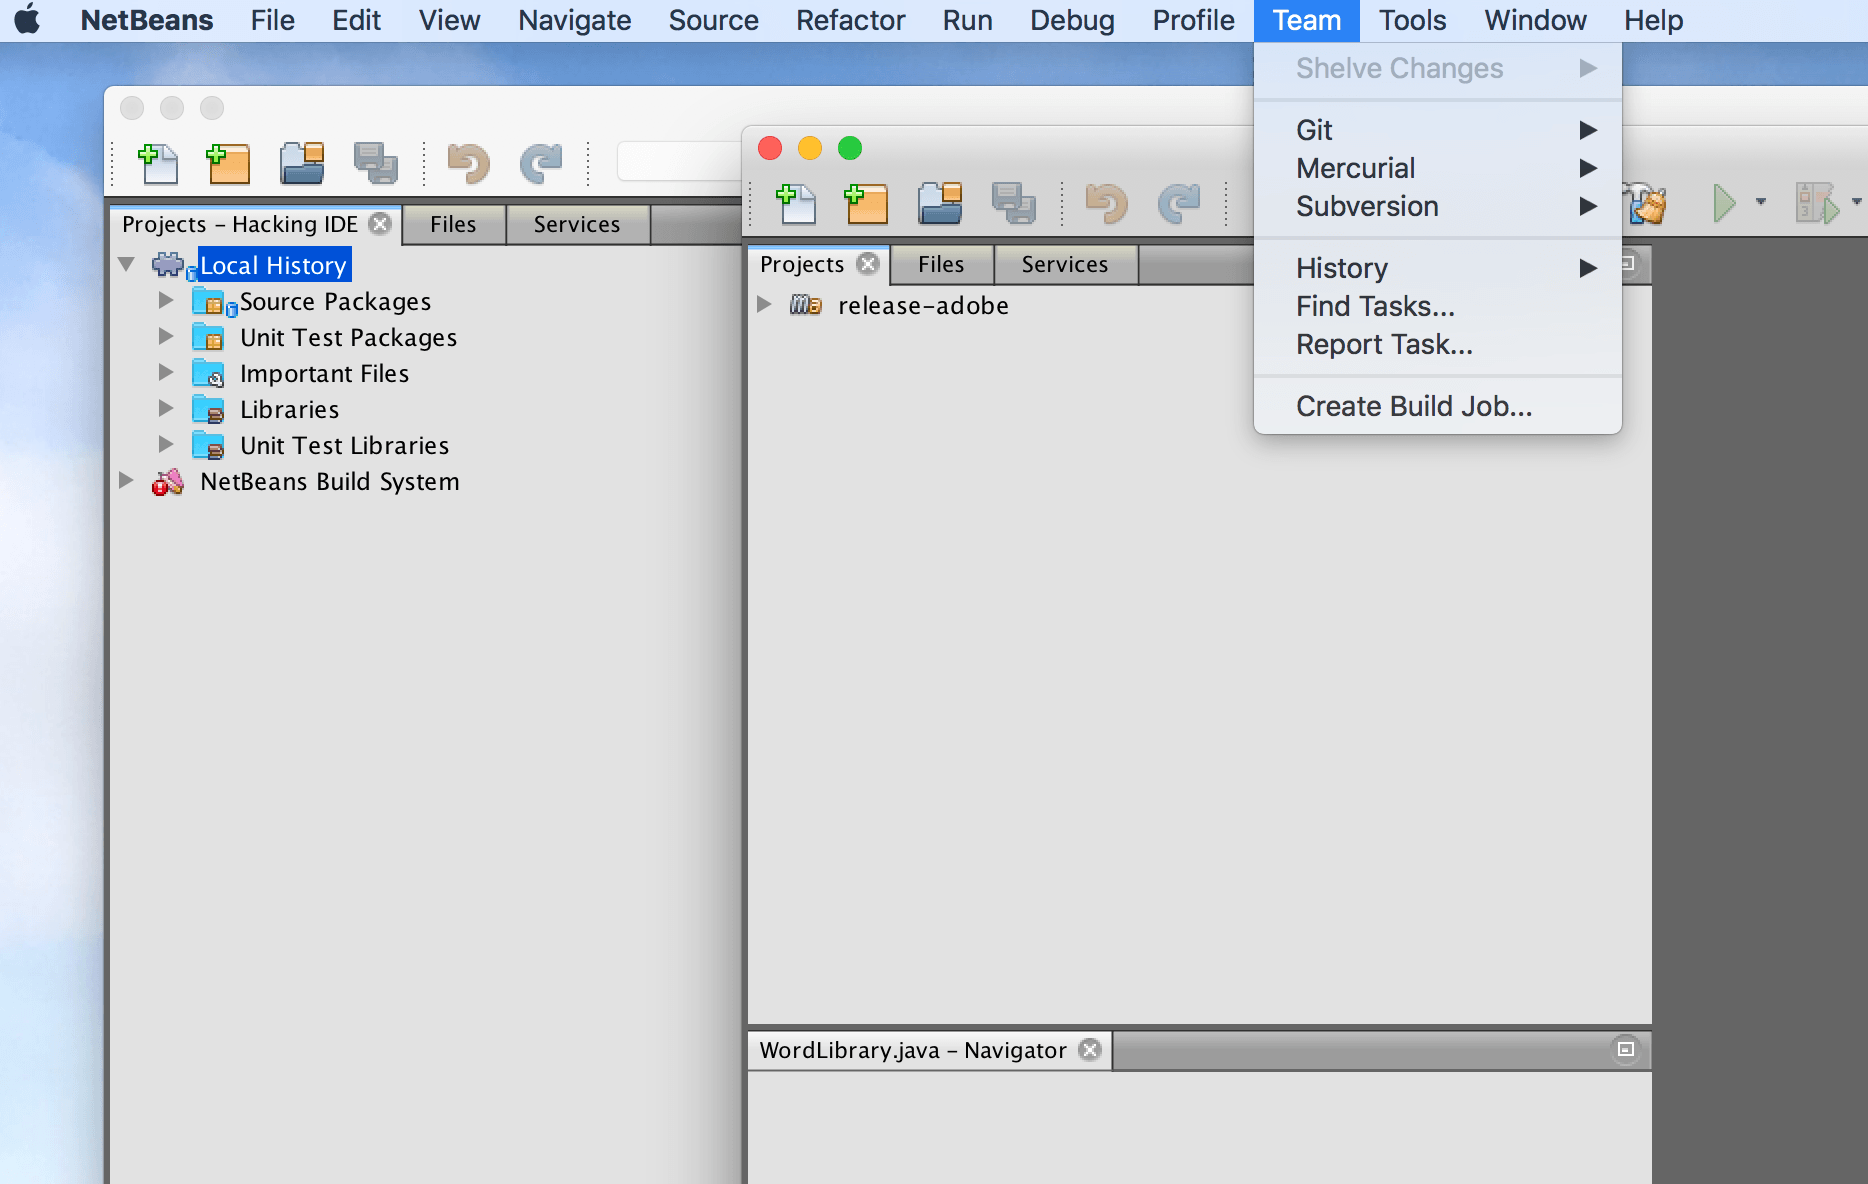Image resolution: width=1868 pixels, height=1184 pixels.
Task: Click the NetBeans Build System project icon
Action: [167, 482]
